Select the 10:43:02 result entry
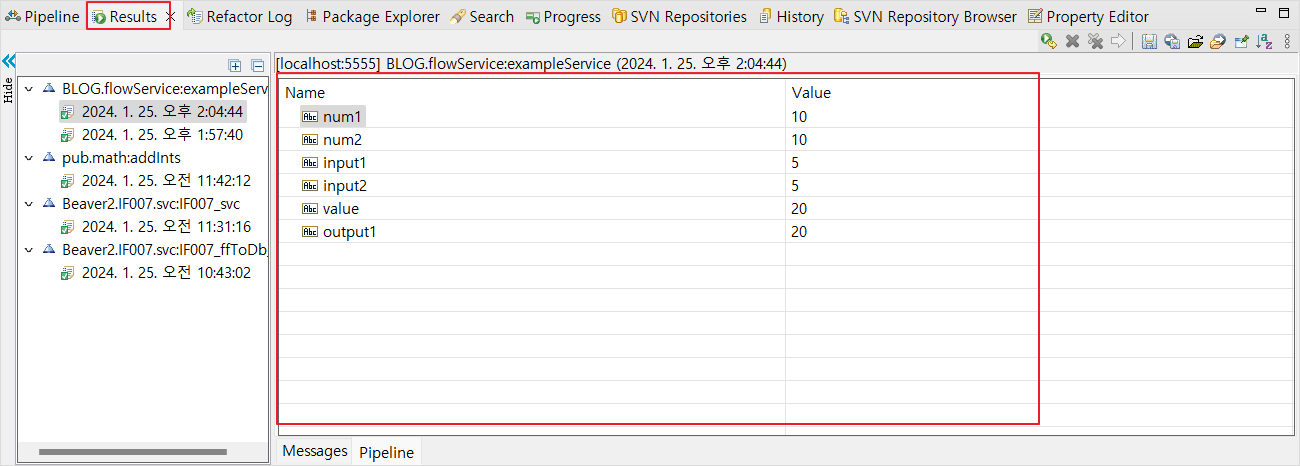This screenshot has width=1300, height=466. point(166,272)
